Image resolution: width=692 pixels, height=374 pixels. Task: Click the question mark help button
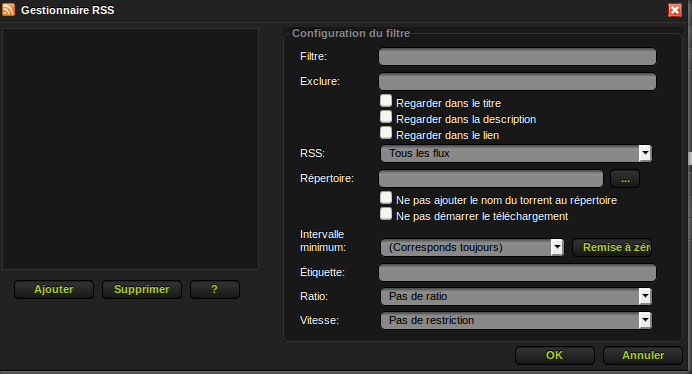[x=215, y=289]
